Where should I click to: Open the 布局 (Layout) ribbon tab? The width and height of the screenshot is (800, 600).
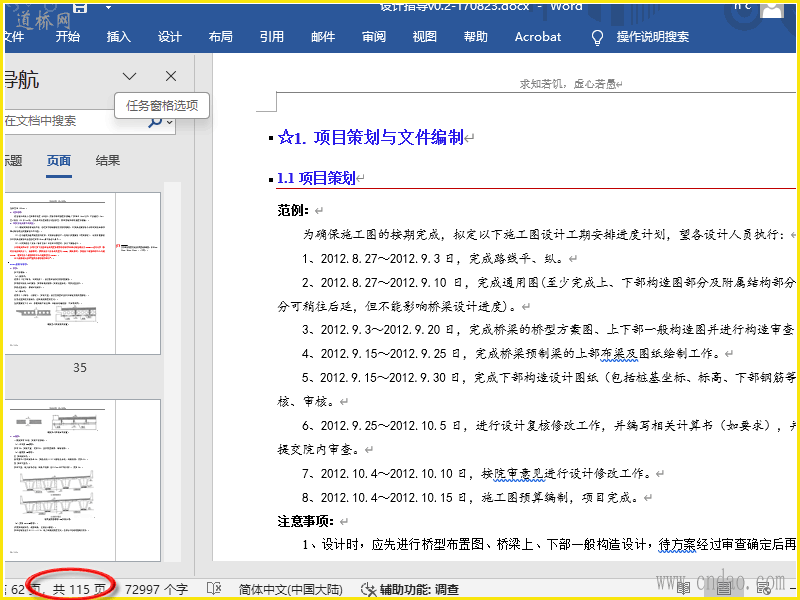pos(220,37)
